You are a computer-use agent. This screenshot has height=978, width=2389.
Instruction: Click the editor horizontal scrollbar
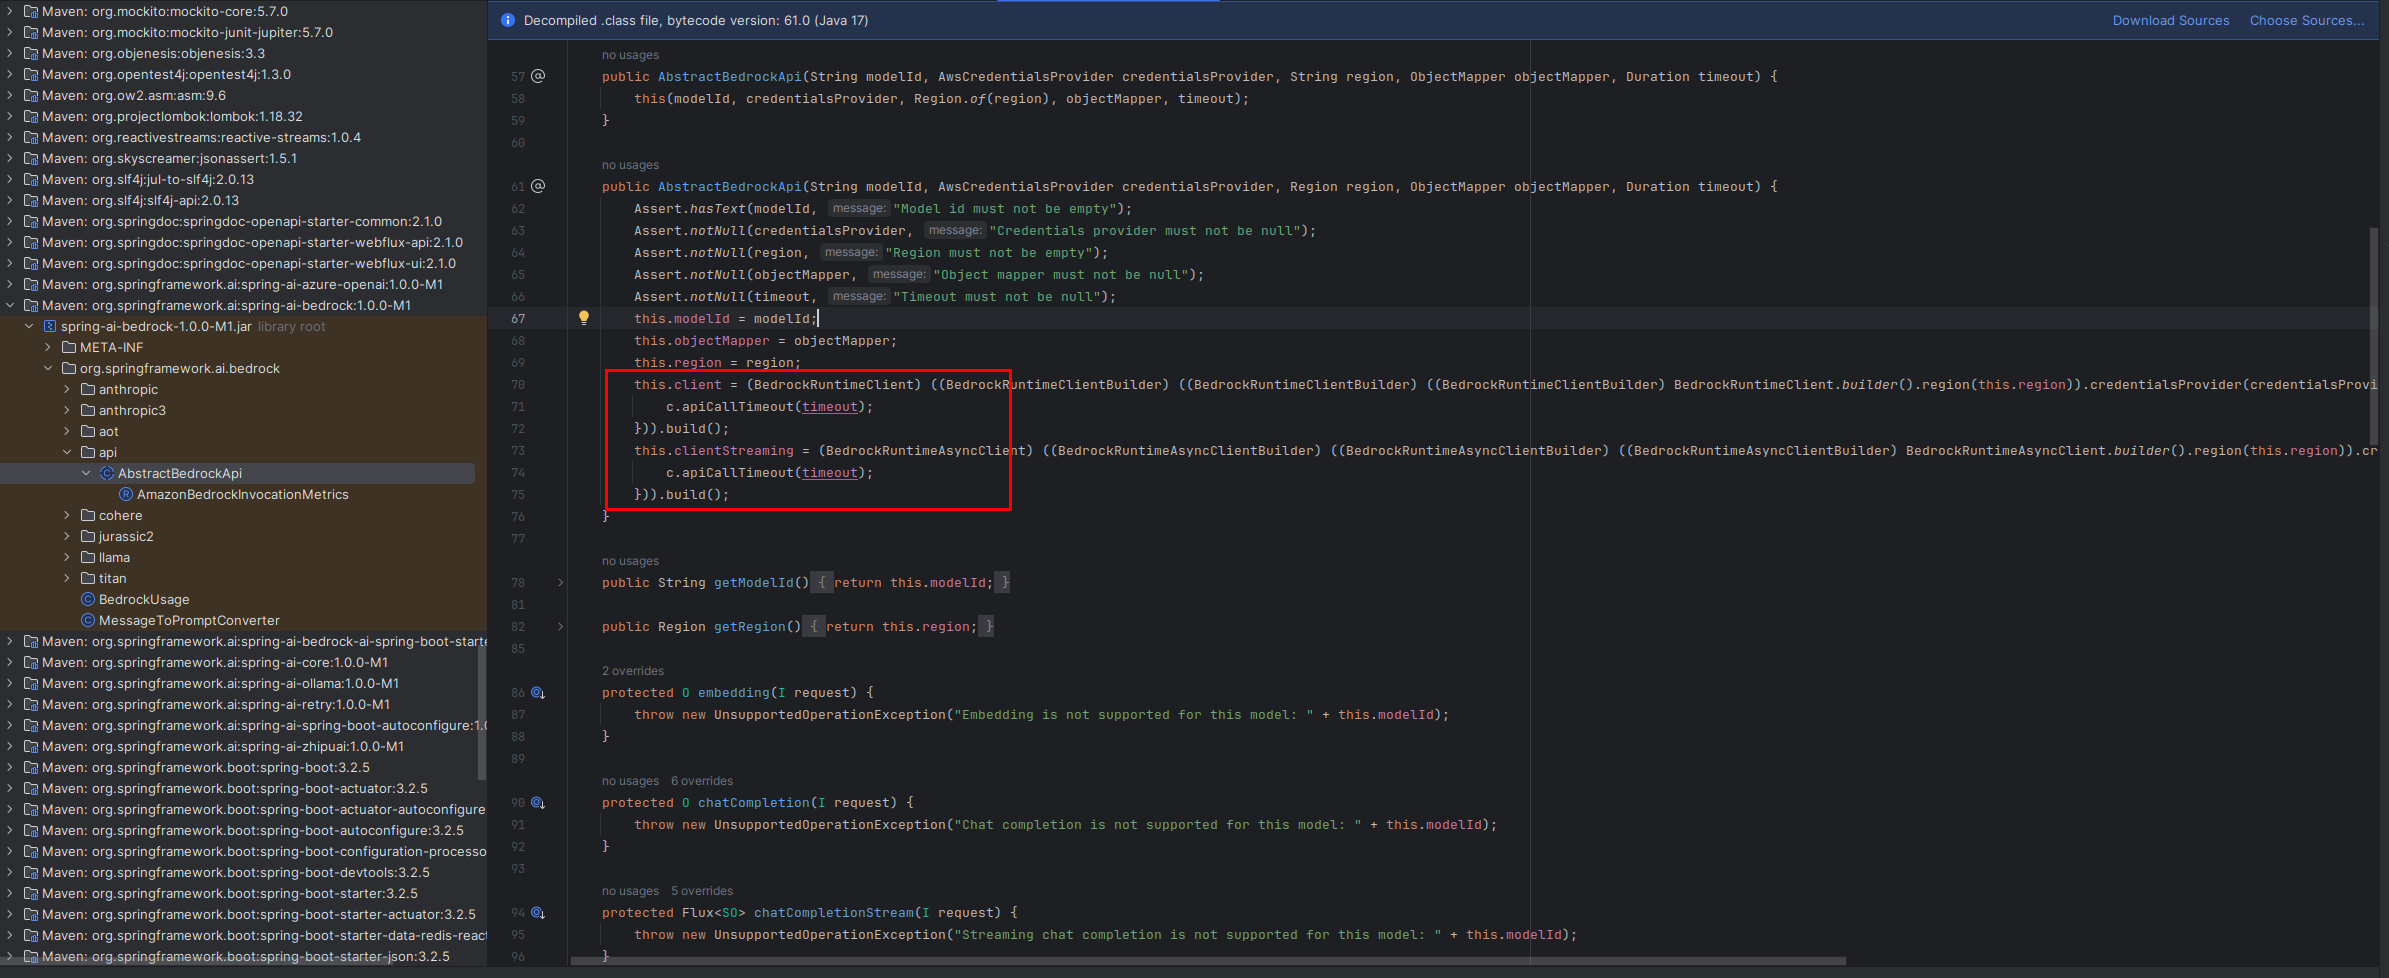click(x=1207, y=961)
